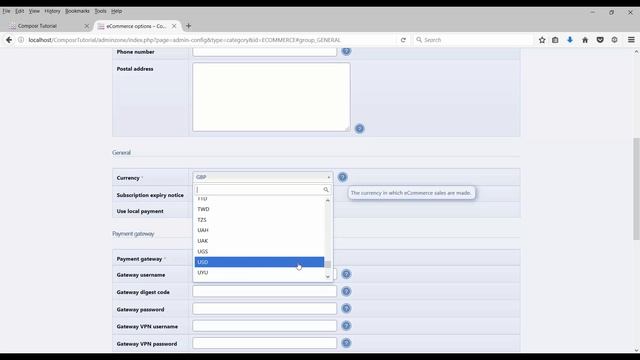Click help icon beside Postal address box
Screen dimensions: 640x360
click(360, 129)
